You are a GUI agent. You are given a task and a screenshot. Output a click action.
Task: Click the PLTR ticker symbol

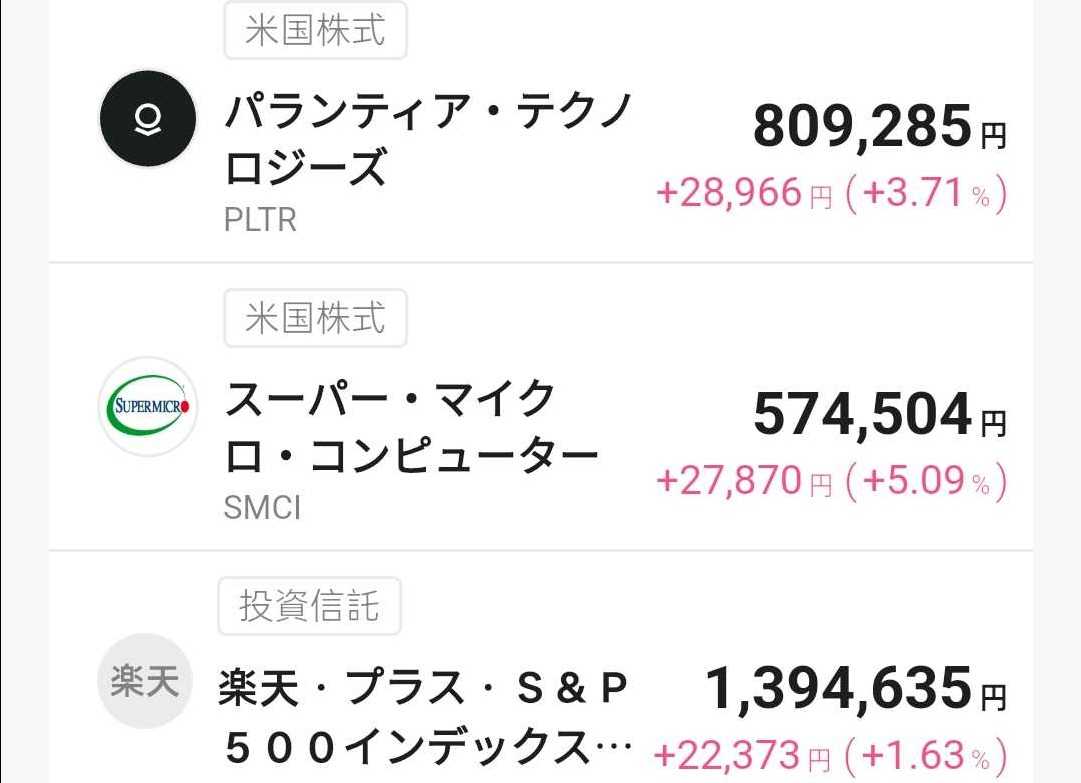[x=260, y=220]
